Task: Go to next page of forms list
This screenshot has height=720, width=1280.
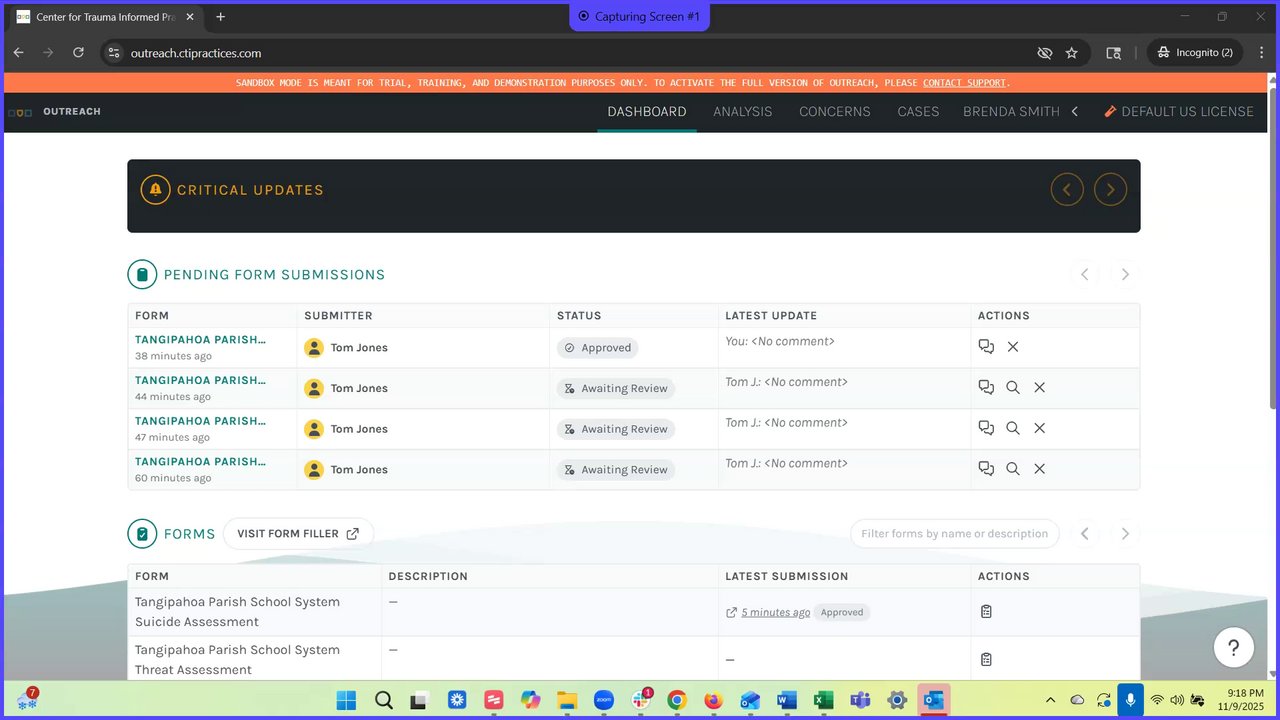Action: [1125, 534]
